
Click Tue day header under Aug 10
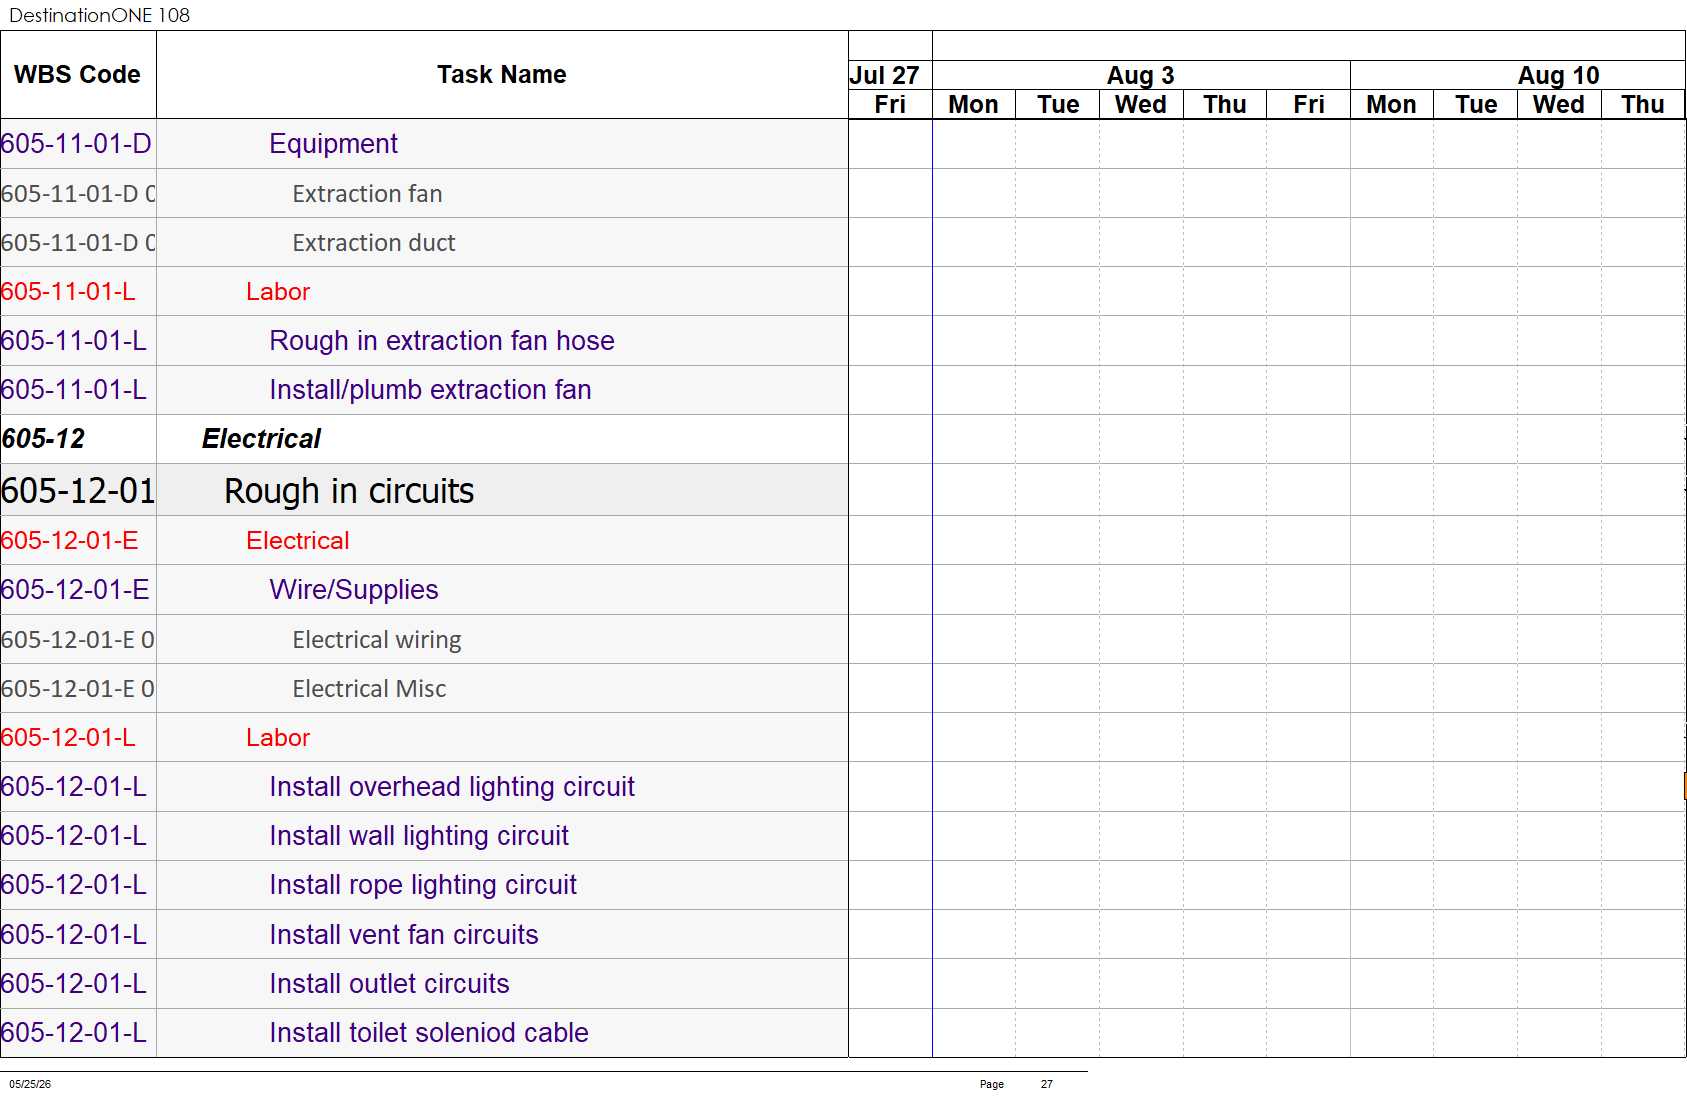coord(1476,105)
